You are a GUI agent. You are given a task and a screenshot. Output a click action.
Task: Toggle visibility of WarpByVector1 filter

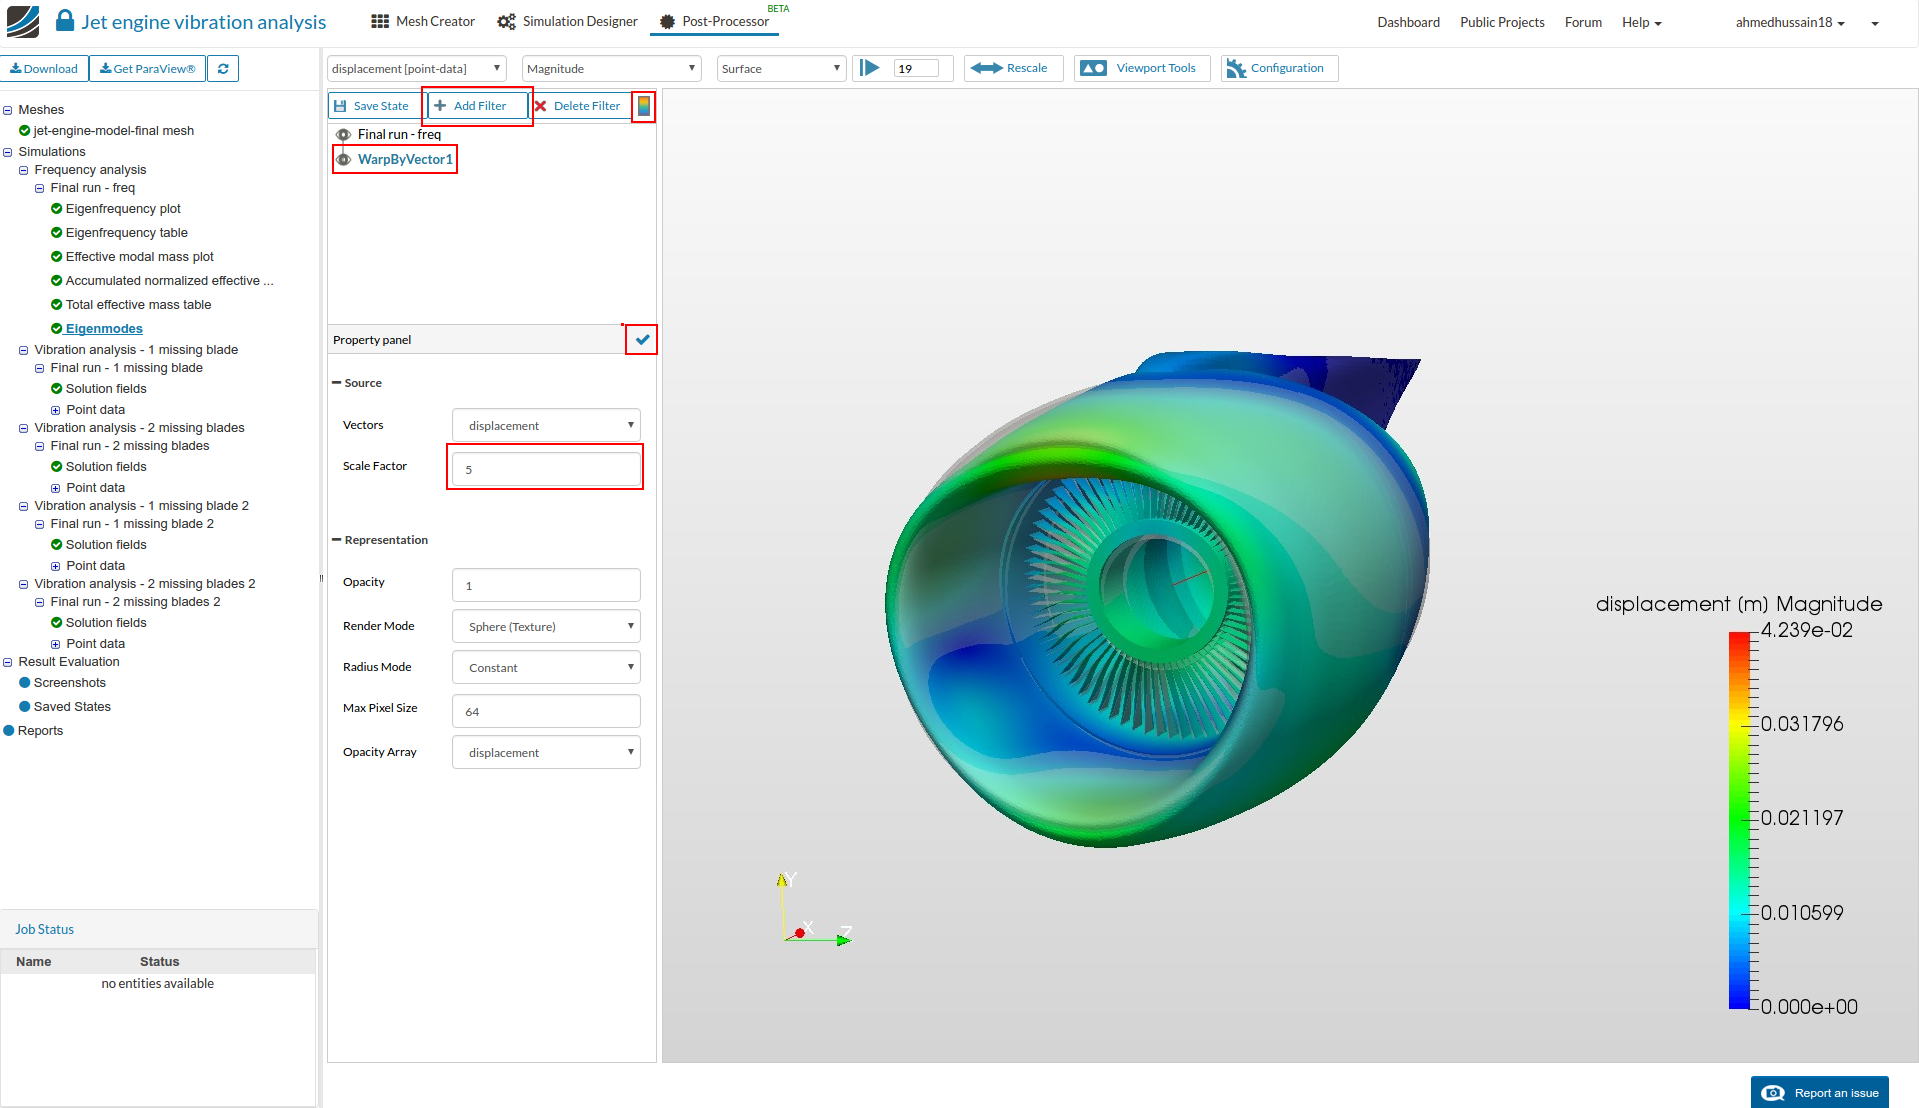[x=343, y=160]
